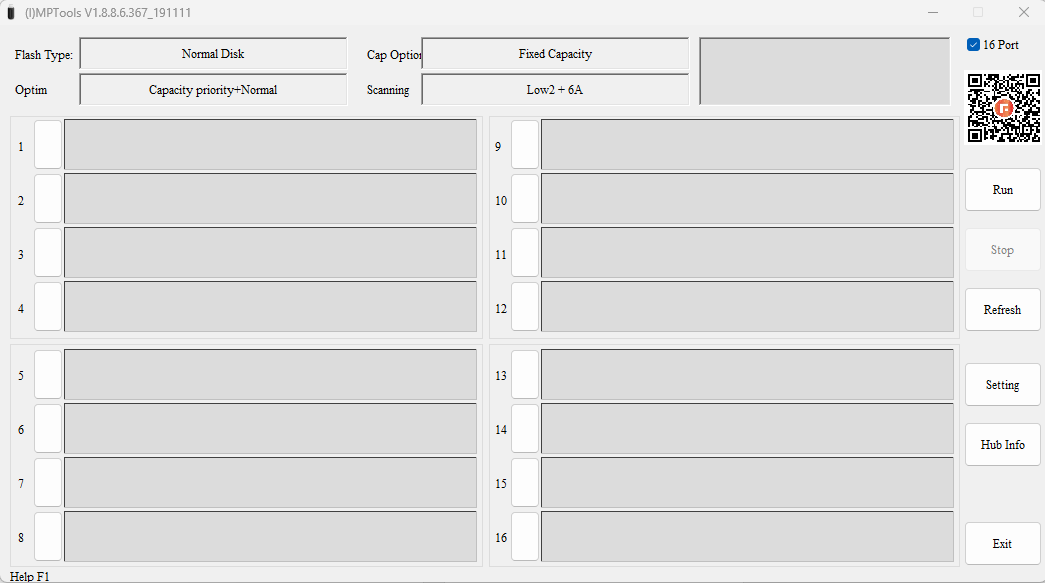Click the port 5 progress bar area

(270, 375)
